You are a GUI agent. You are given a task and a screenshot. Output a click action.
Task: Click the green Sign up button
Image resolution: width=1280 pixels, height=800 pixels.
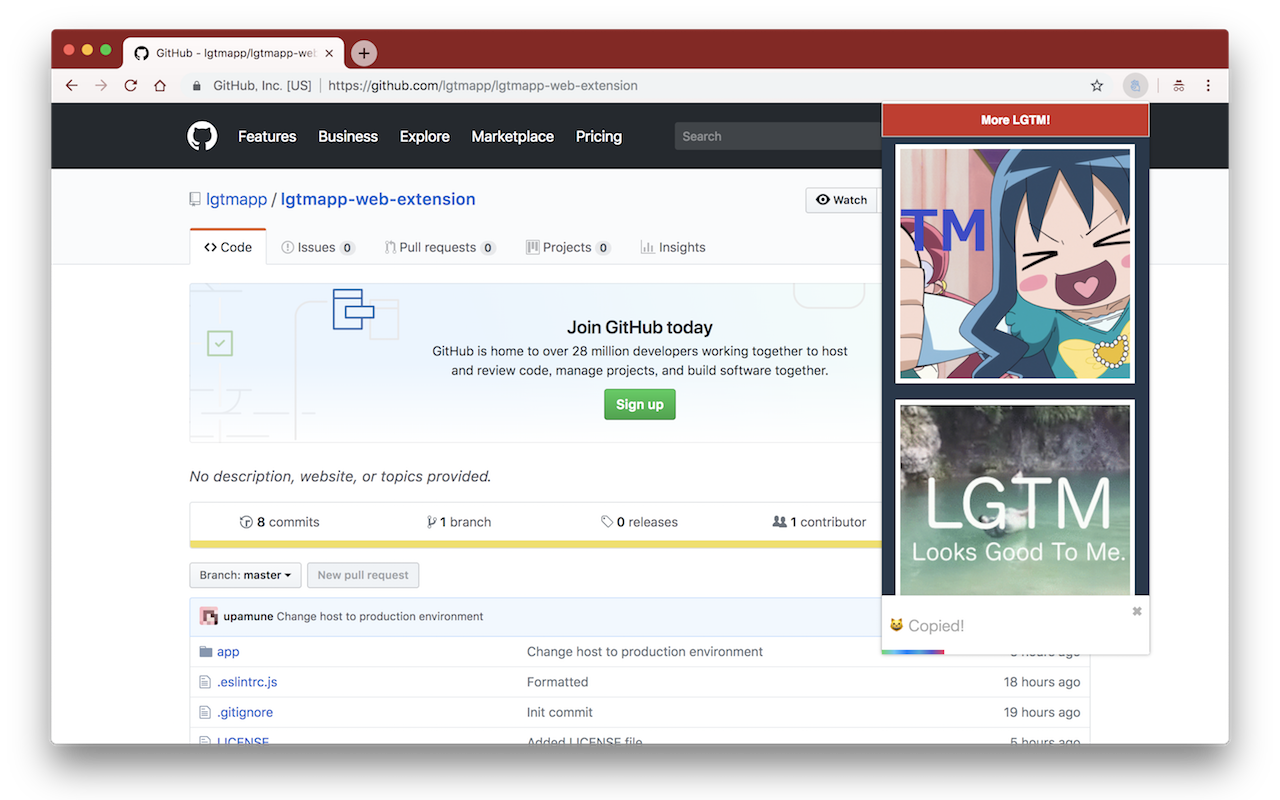[640, 404]
